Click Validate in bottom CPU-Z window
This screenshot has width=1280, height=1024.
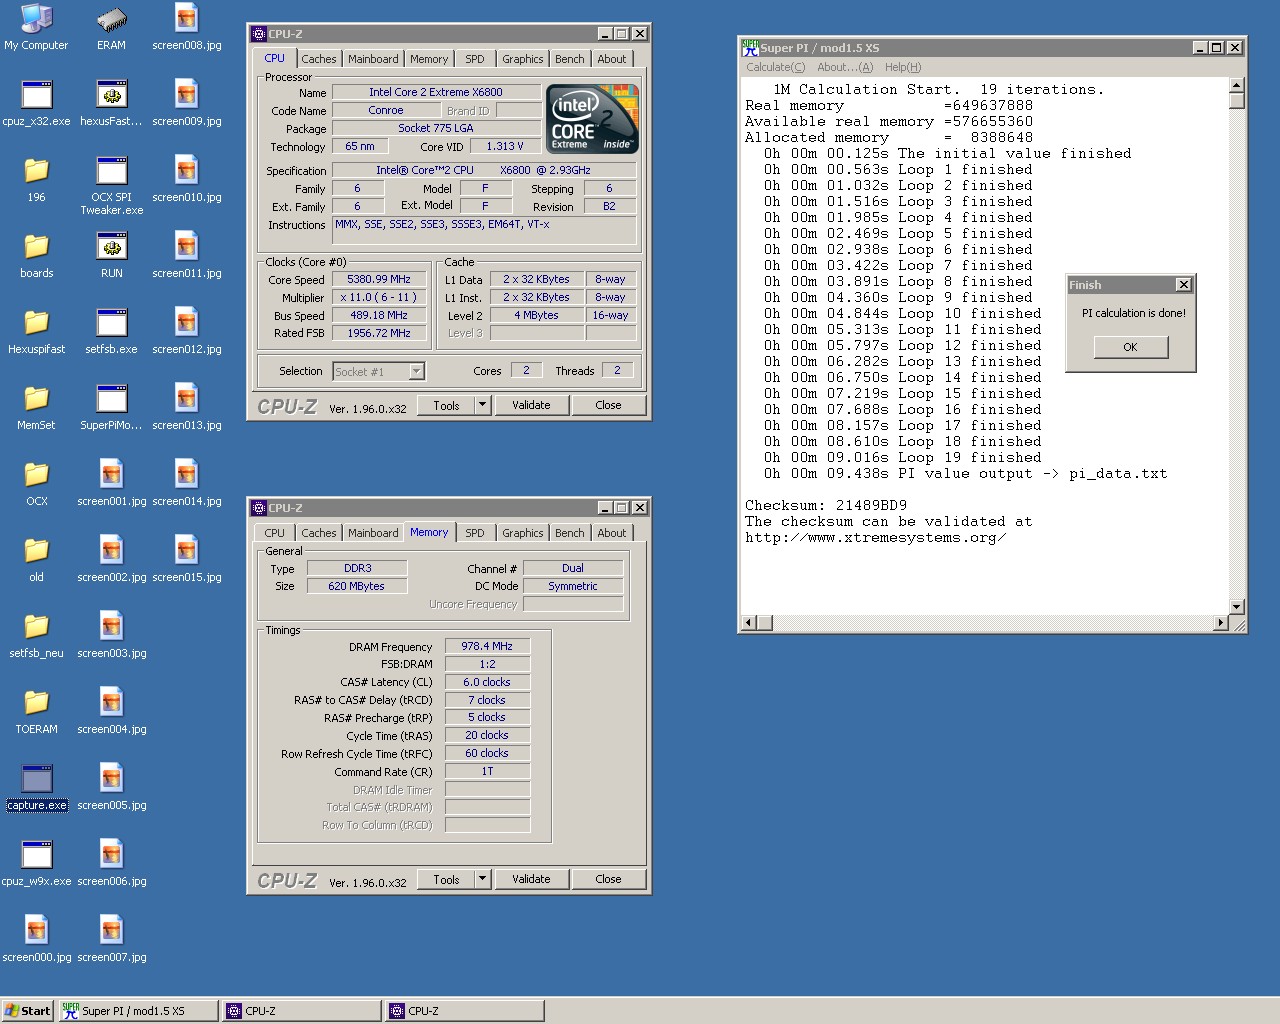click(531, 879)
